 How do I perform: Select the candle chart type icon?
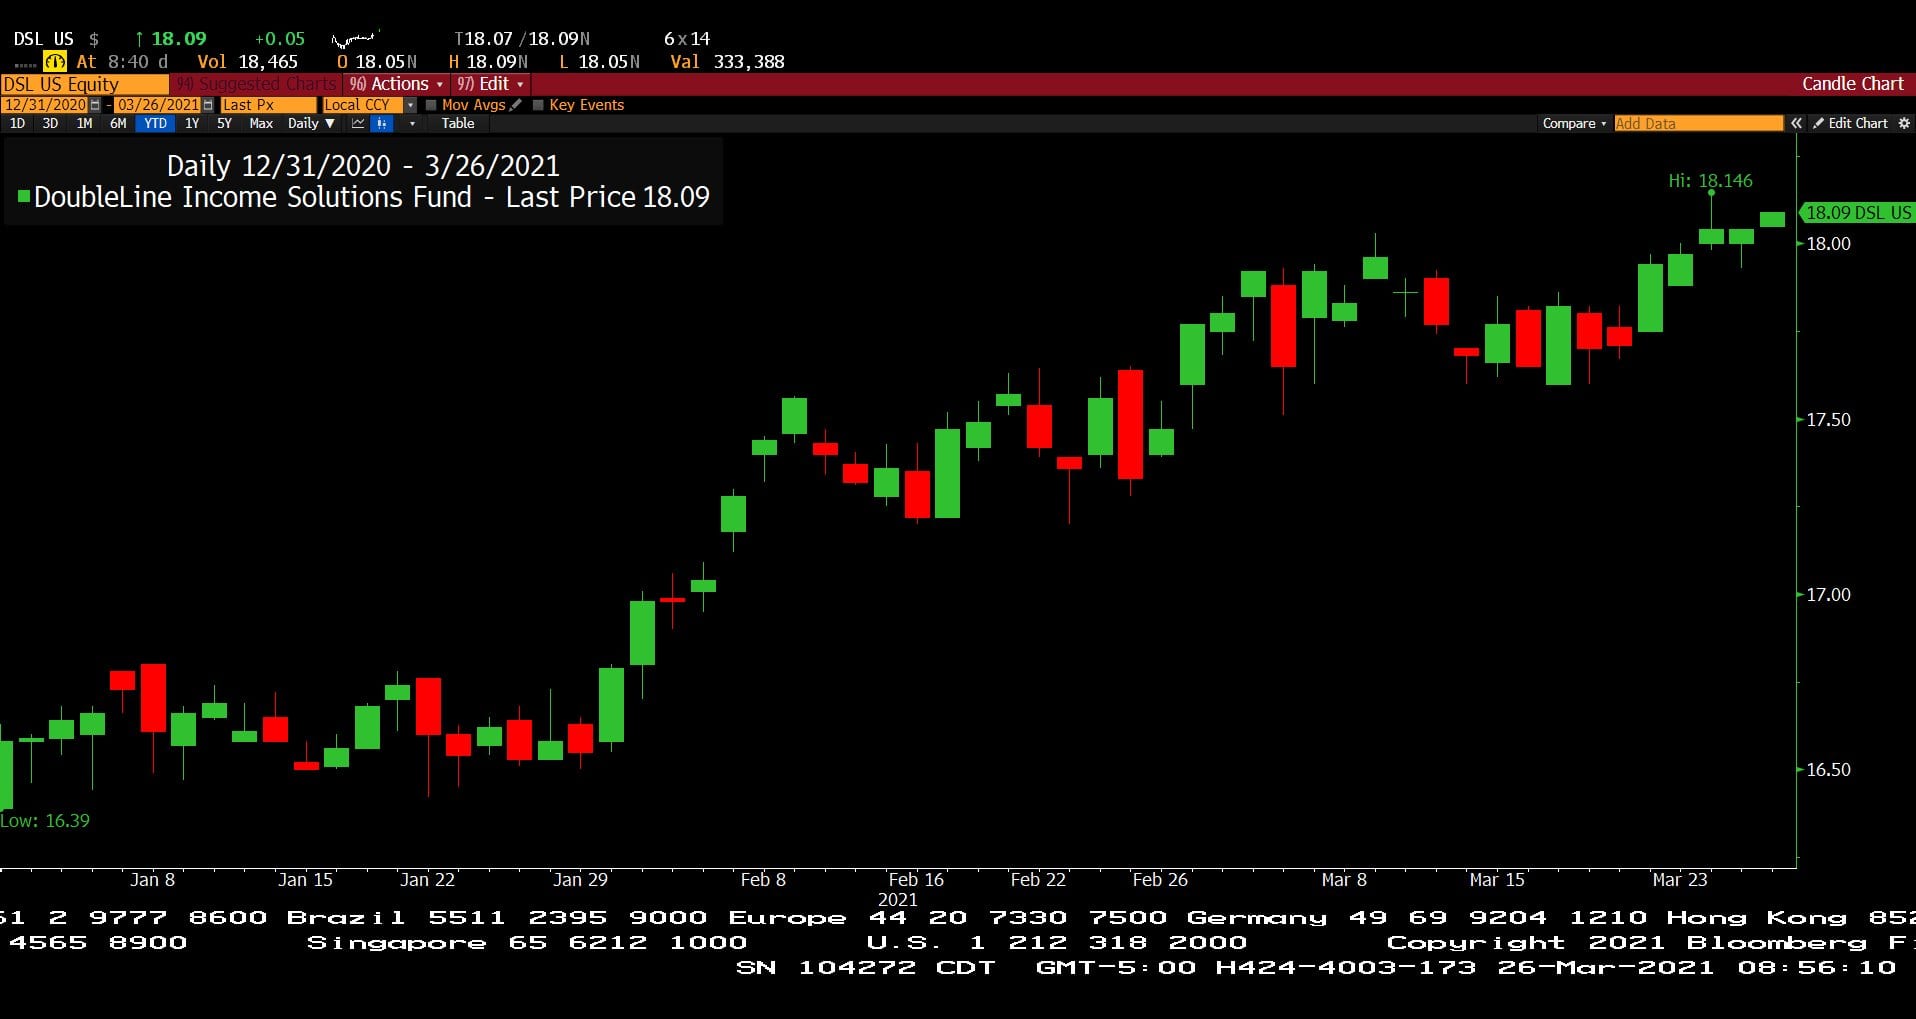click(x=381, y=124)
